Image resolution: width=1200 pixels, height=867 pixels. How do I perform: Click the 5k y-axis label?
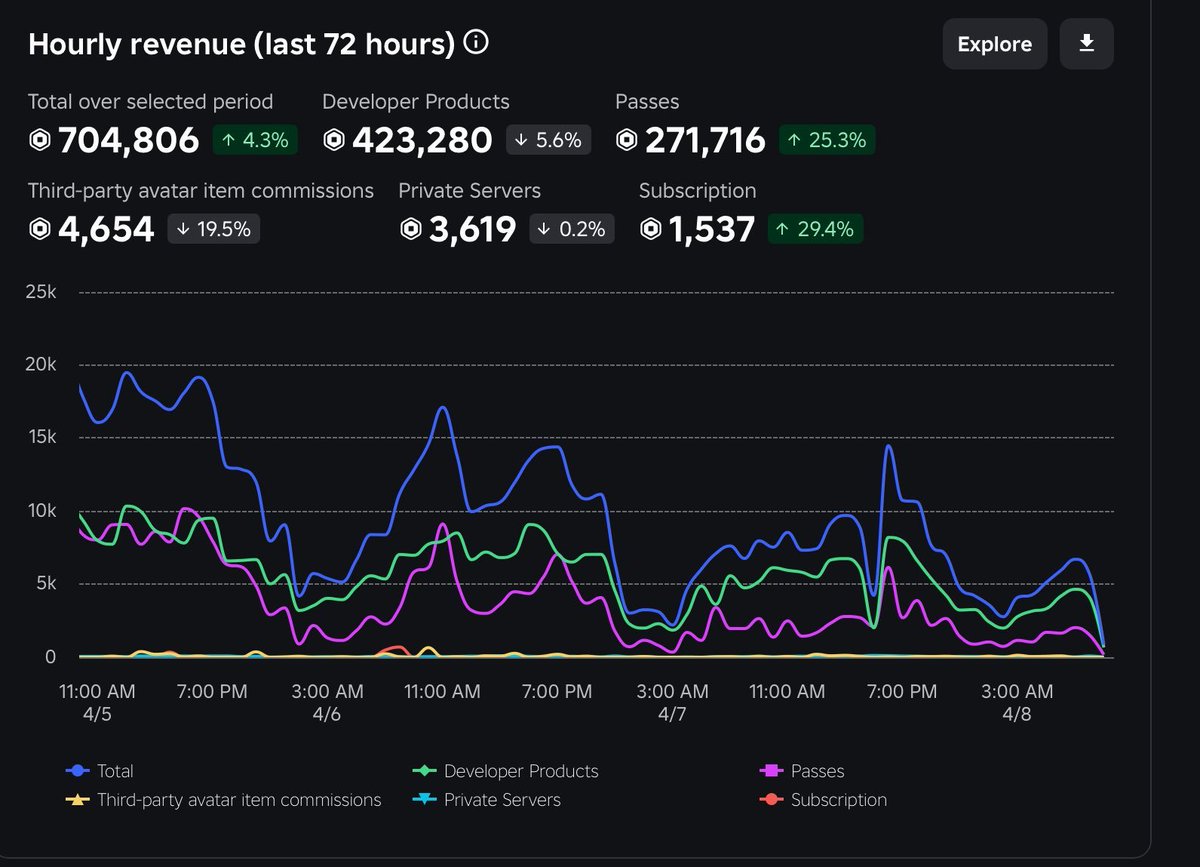pyautogui.click(x=45, y=584)
